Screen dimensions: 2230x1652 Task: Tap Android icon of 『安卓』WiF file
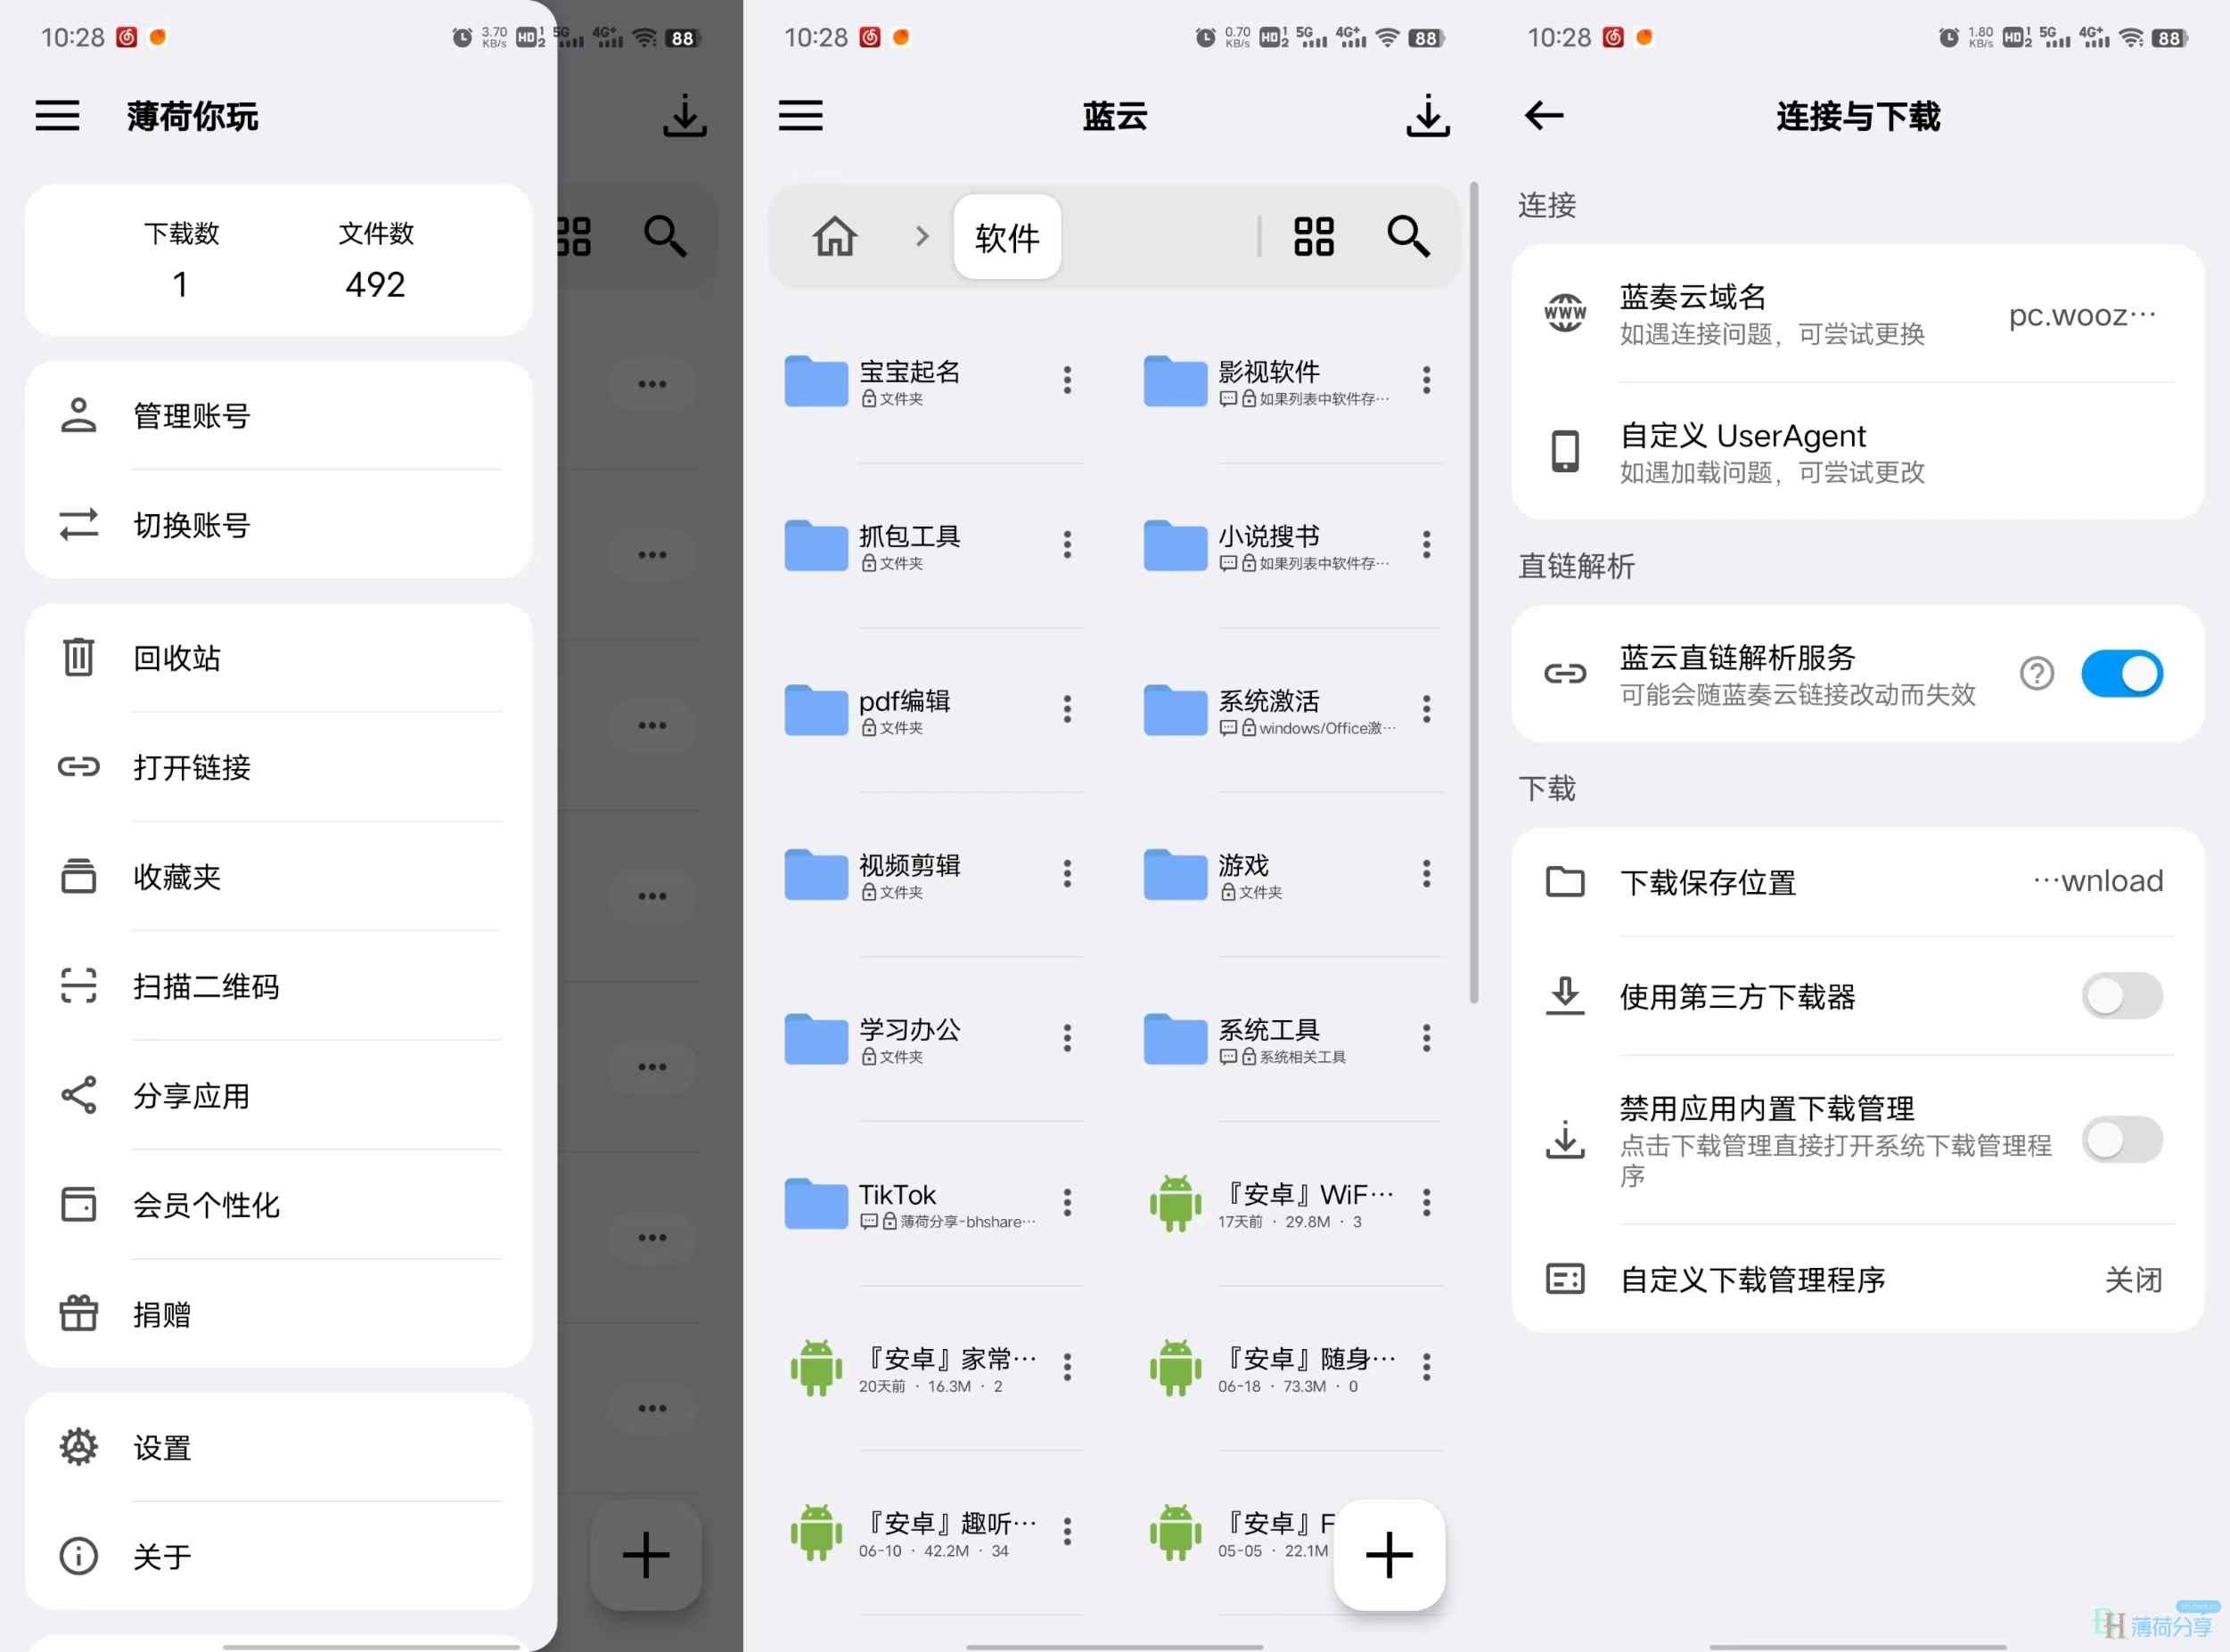click(x=1175, y=1203)
